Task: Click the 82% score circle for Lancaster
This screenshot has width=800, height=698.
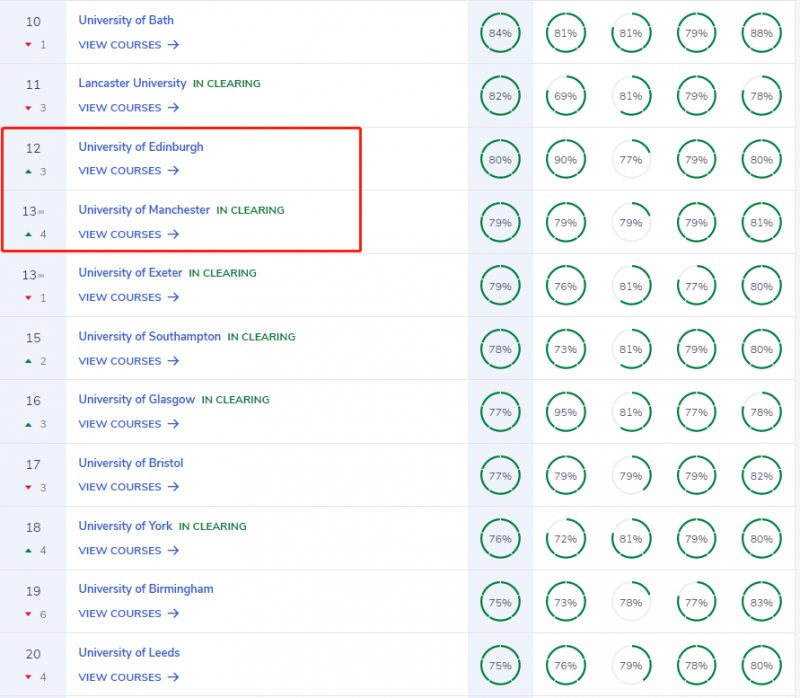Action: click(x=500, y=96)
